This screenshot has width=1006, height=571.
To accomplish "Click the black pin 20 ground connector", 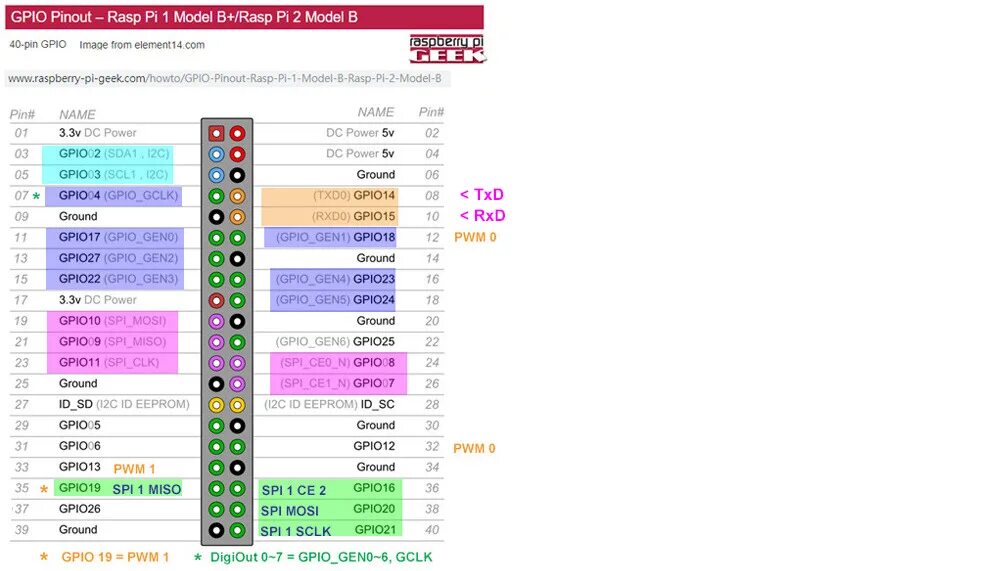I will pyautogui.click(x=237, y=321).
